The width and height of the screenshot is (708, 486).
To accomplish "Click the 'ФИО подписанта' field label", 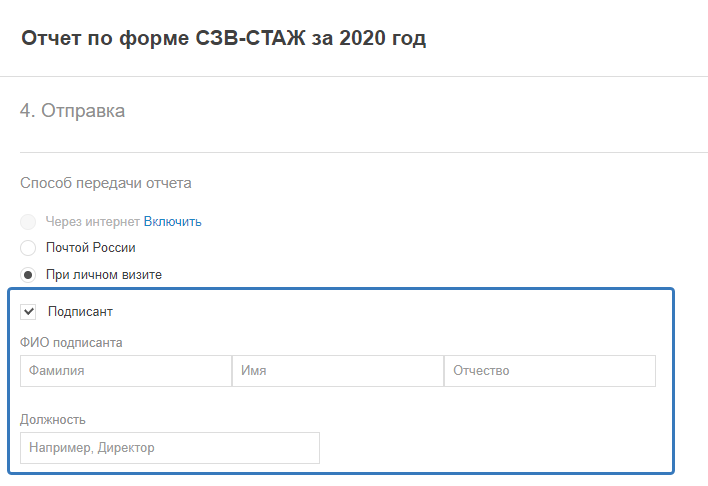I will tap(71, 343).
